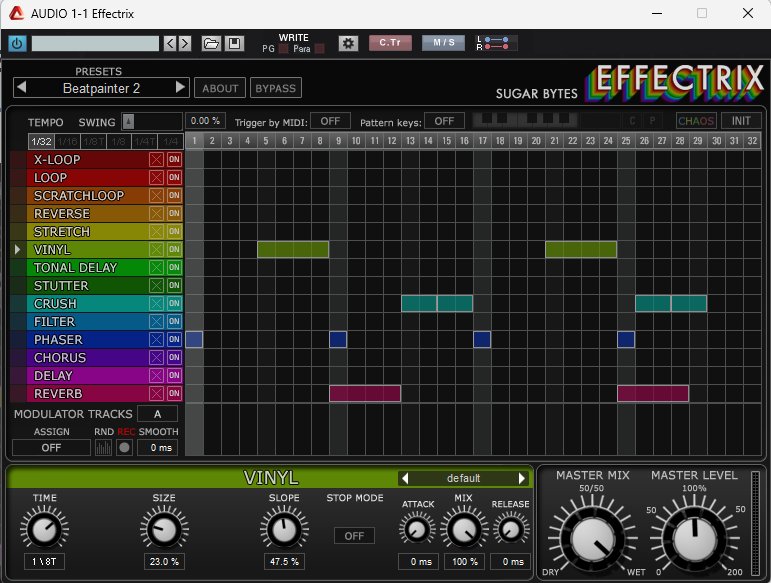Open modulator ASSIGN OFF dropdown

[52, 448]
